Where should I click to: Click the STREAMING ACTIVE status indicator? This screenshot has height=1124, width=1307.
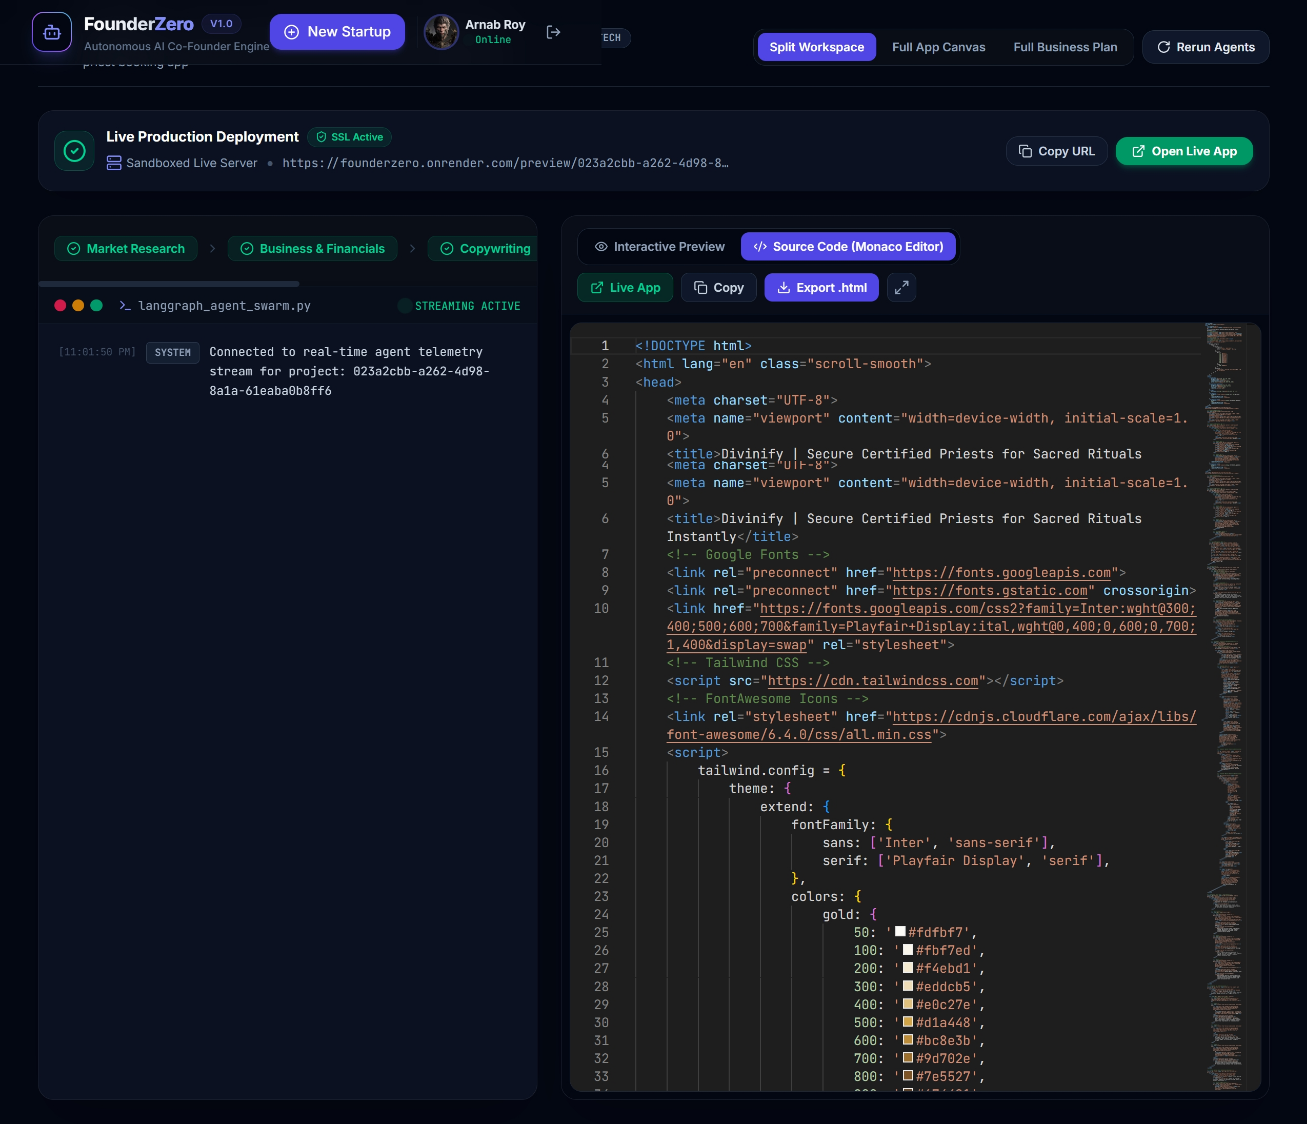coord(460,306)
